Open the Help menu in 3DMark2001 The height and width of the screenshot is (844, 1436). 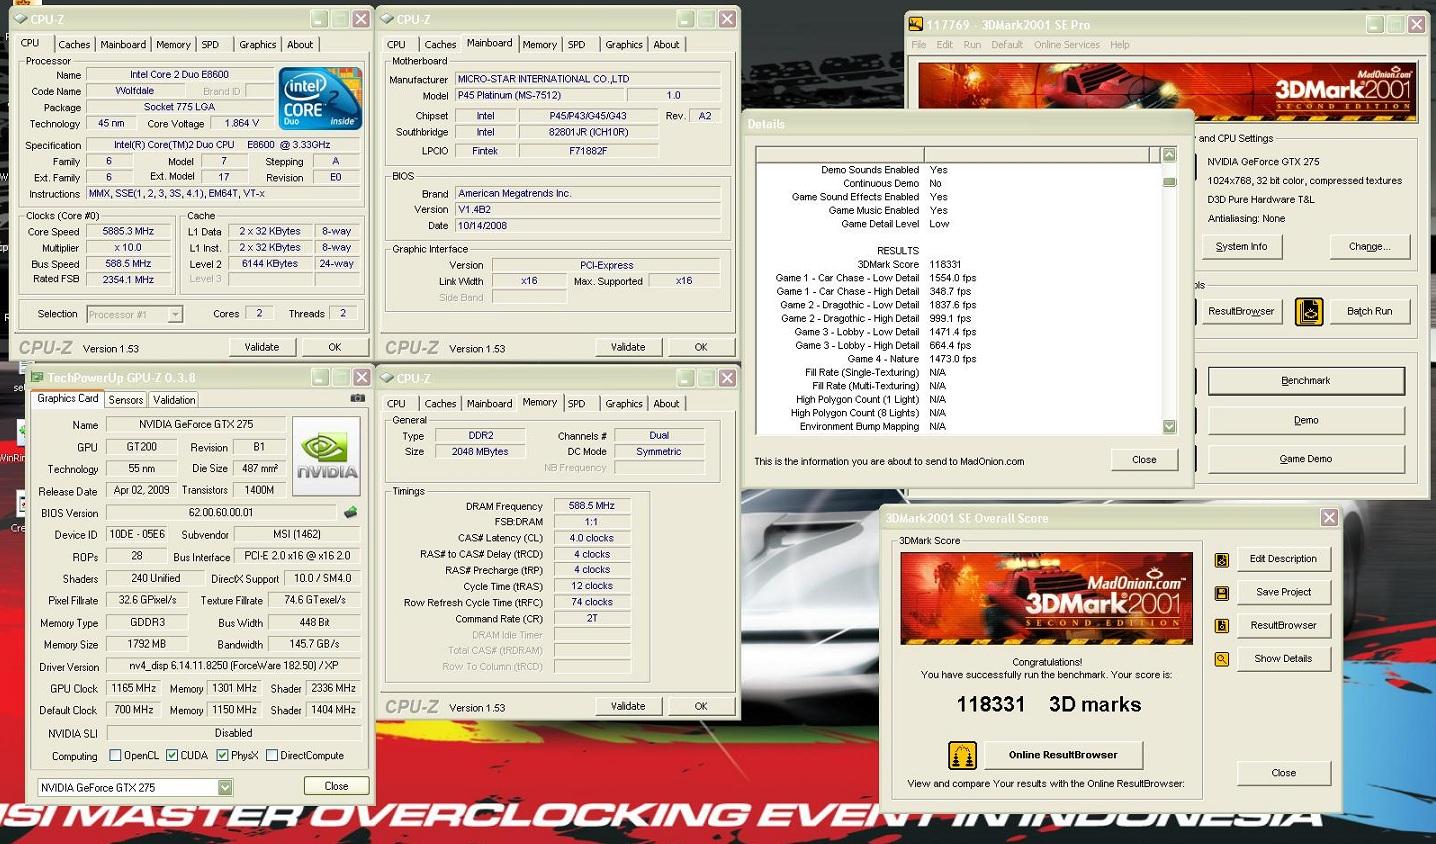point(1120,45)
